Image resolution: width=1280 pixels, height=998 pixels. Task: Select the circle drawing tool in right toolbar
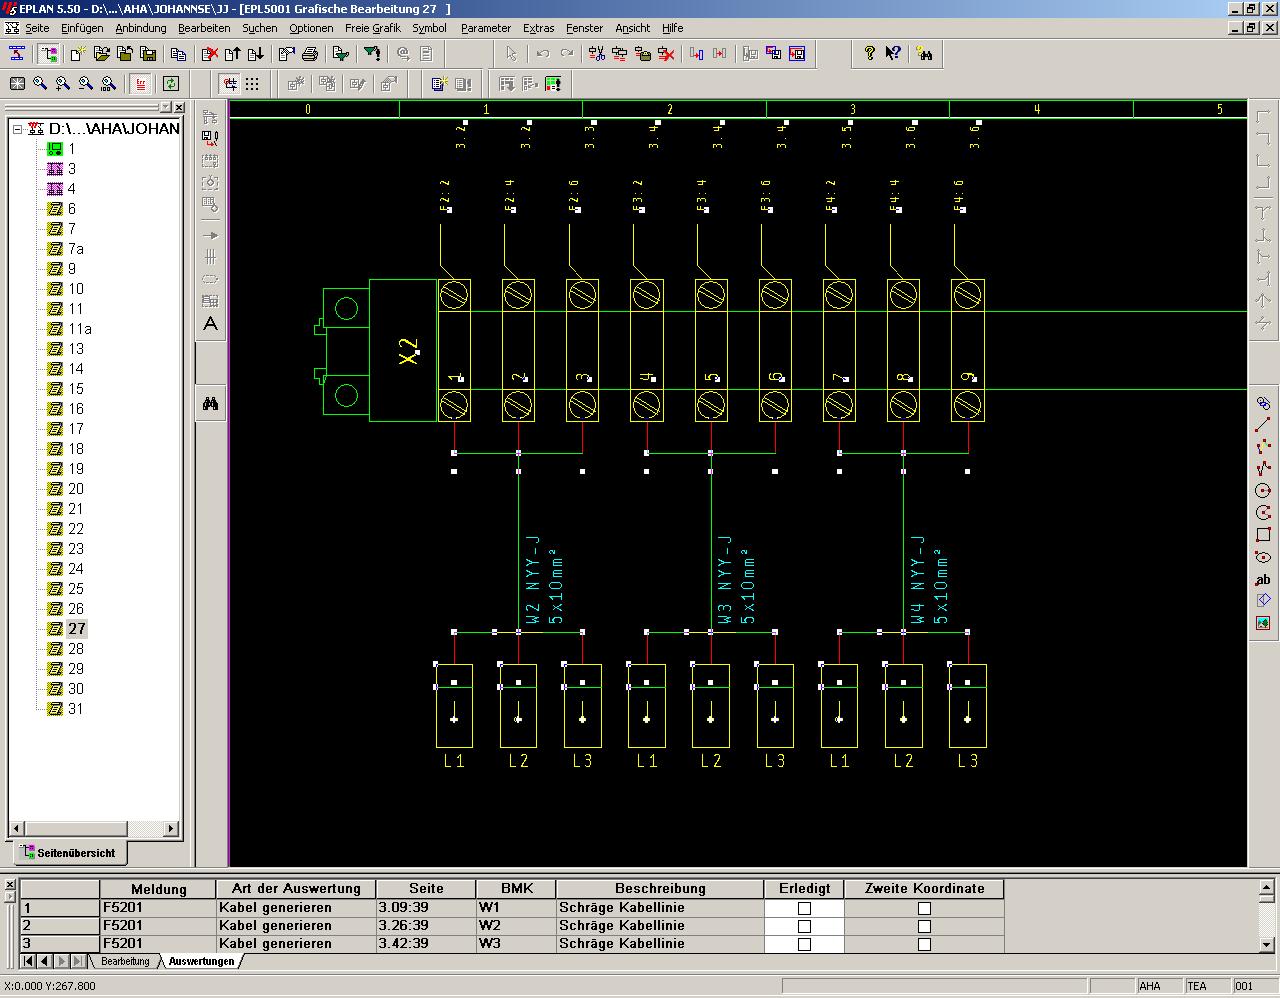(x=1263, y=491)
